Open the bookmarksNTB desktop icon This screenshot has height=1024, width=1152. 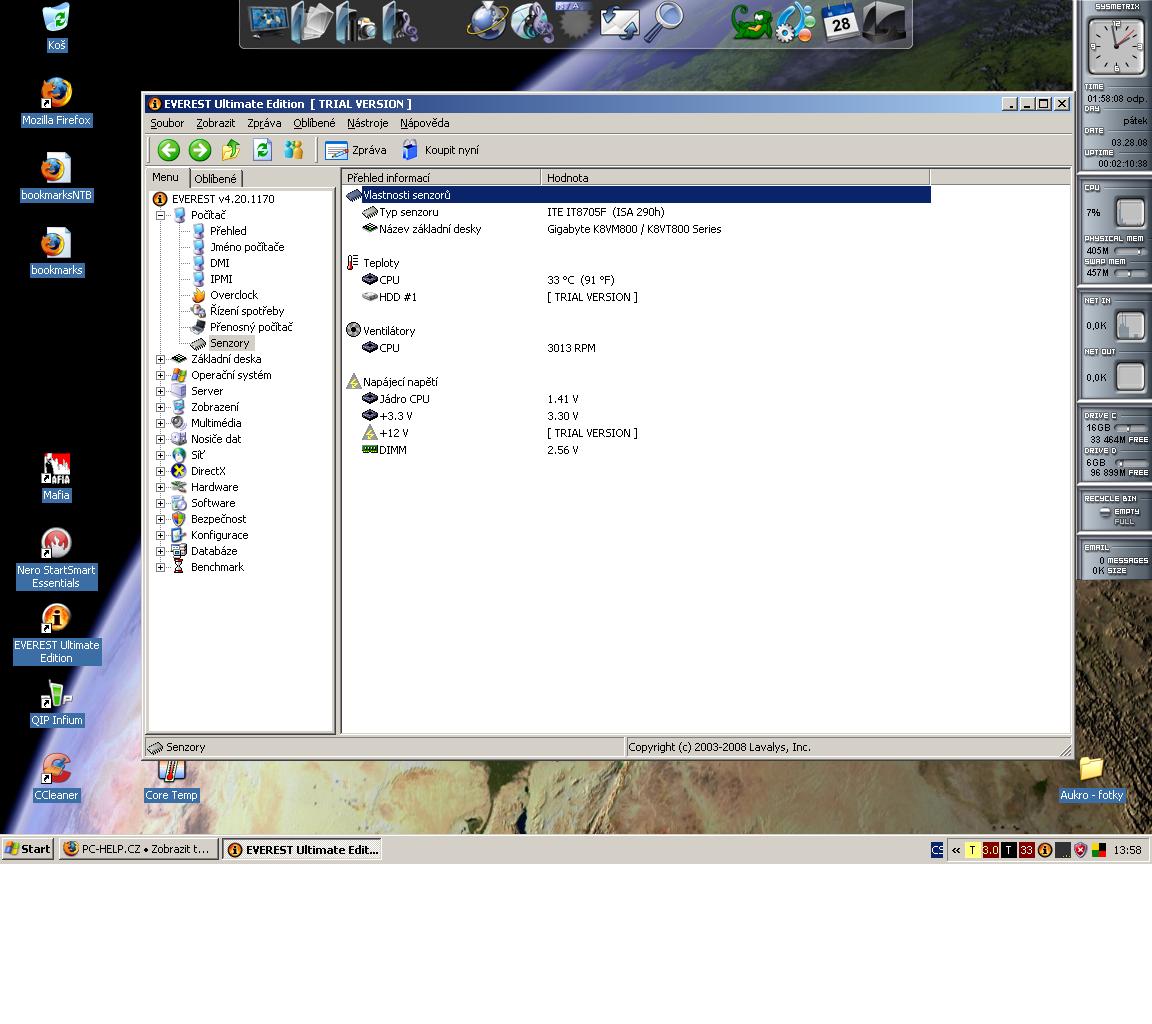tap(56, 177)
